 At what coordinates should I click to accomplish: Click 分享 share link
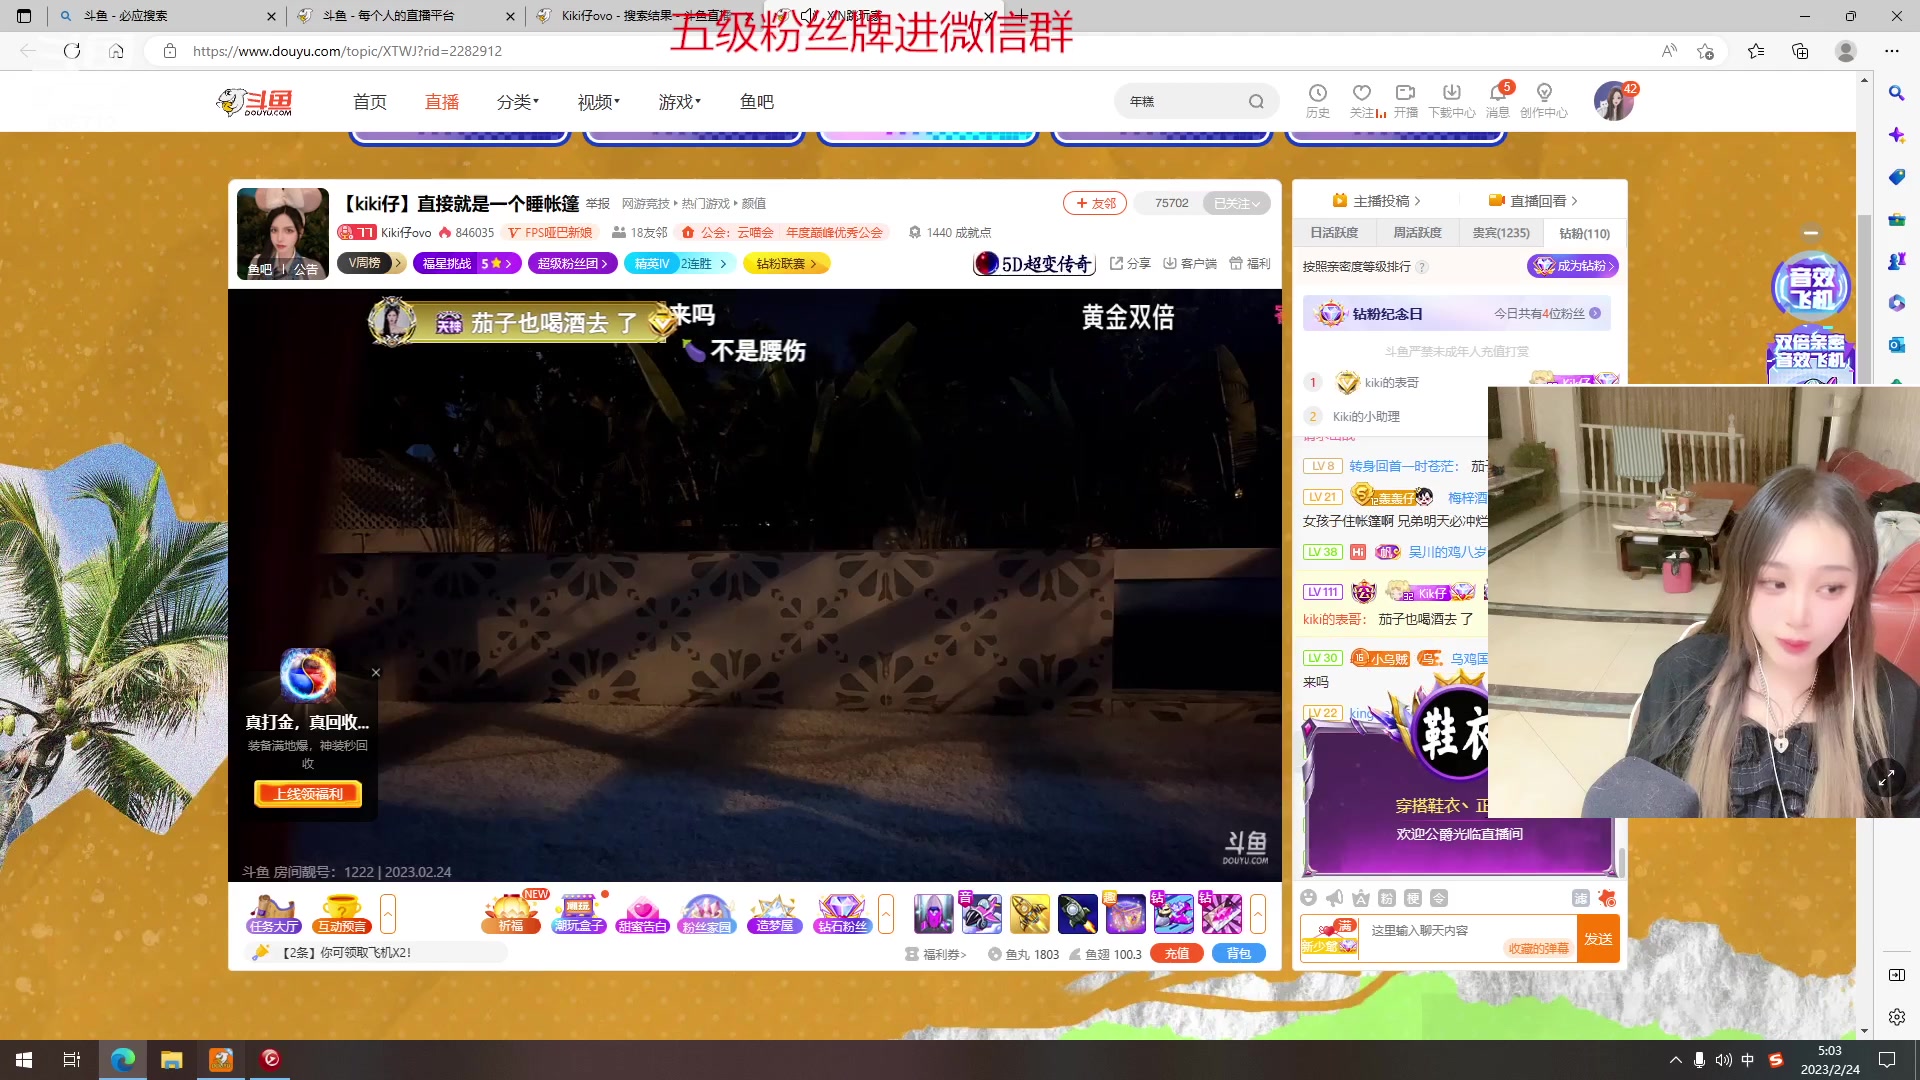pyautogui.click(x=1130, y=263)
